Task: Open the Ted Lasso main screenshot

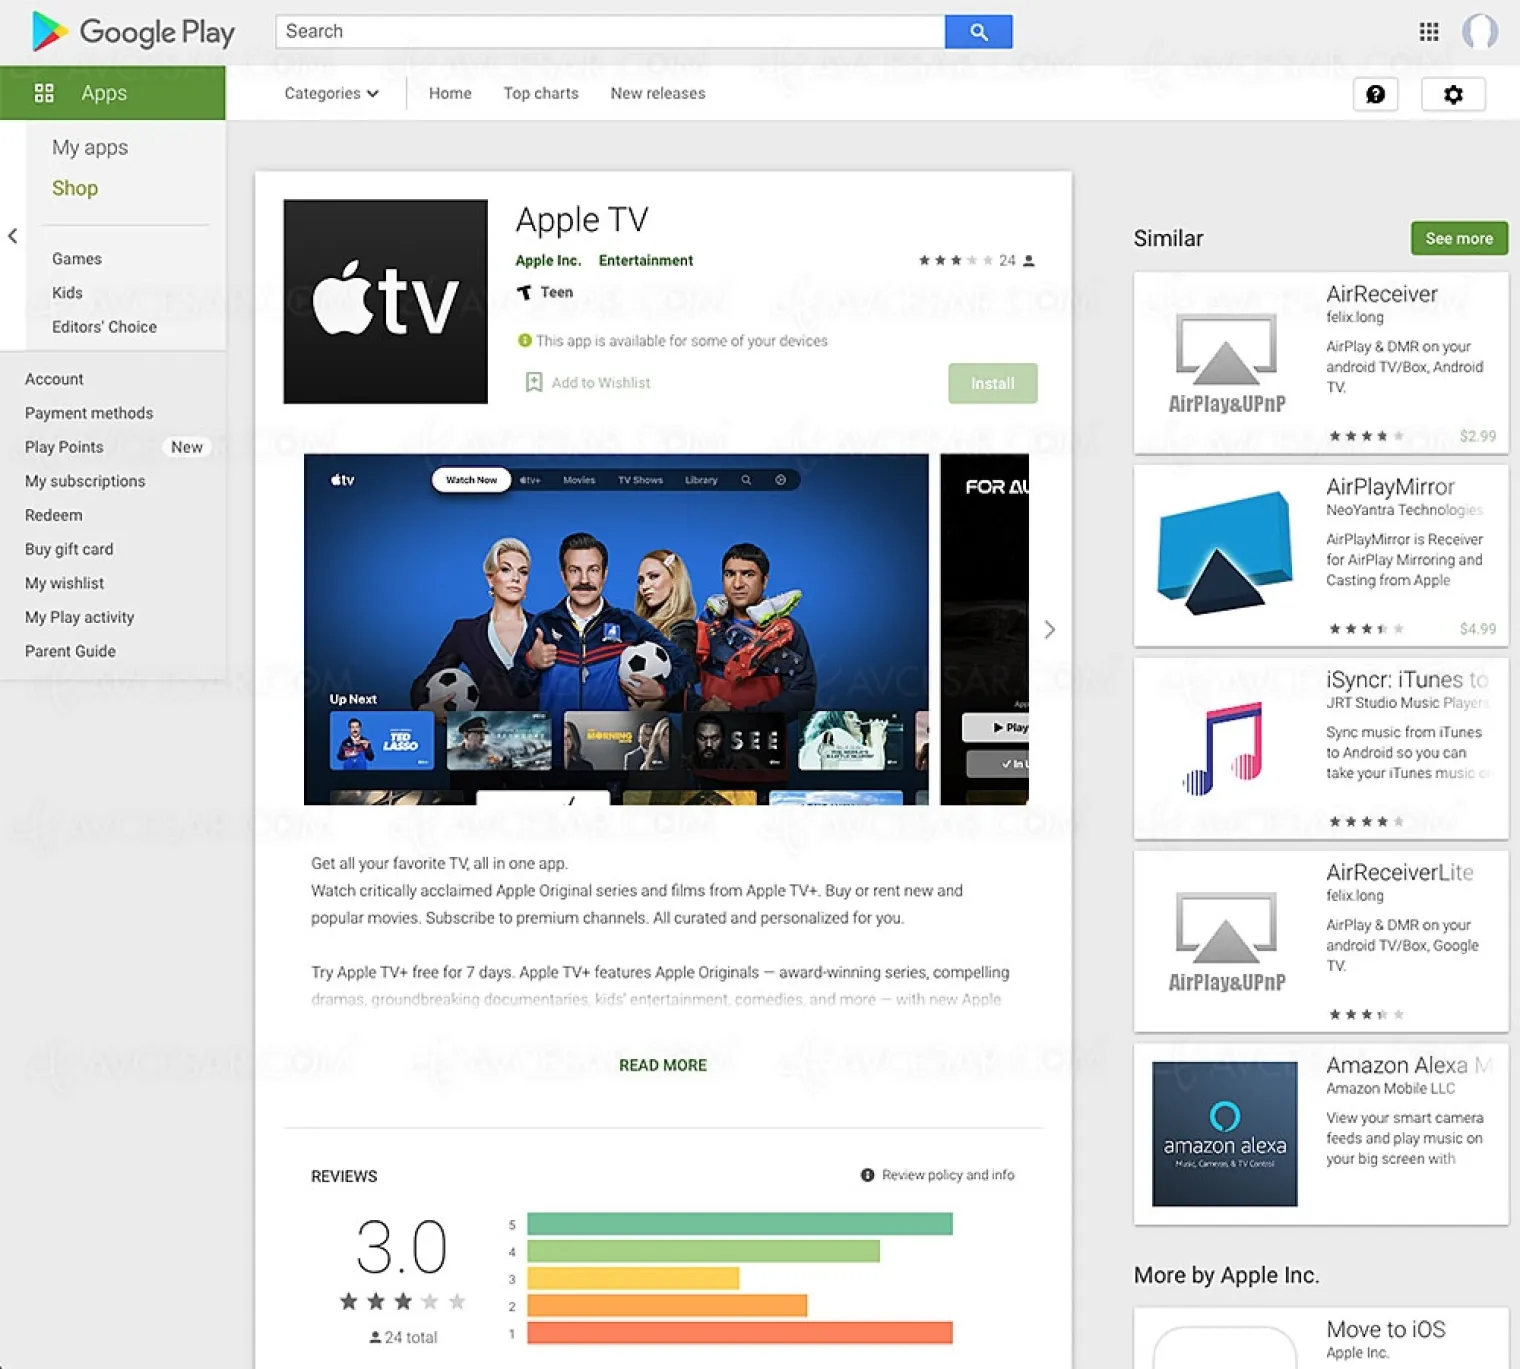Action: pyautogui.click(x=616, y=629)
